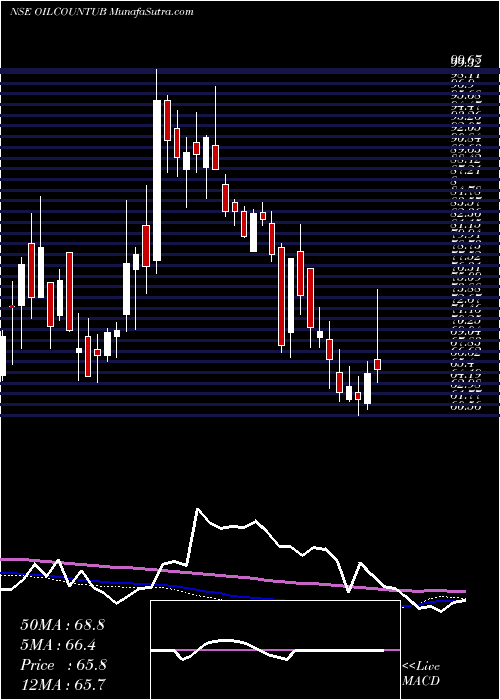This screenshot has height=700, width=500.
Task: Click the 50MA : 68.8 label
Action: coord(62,625)
